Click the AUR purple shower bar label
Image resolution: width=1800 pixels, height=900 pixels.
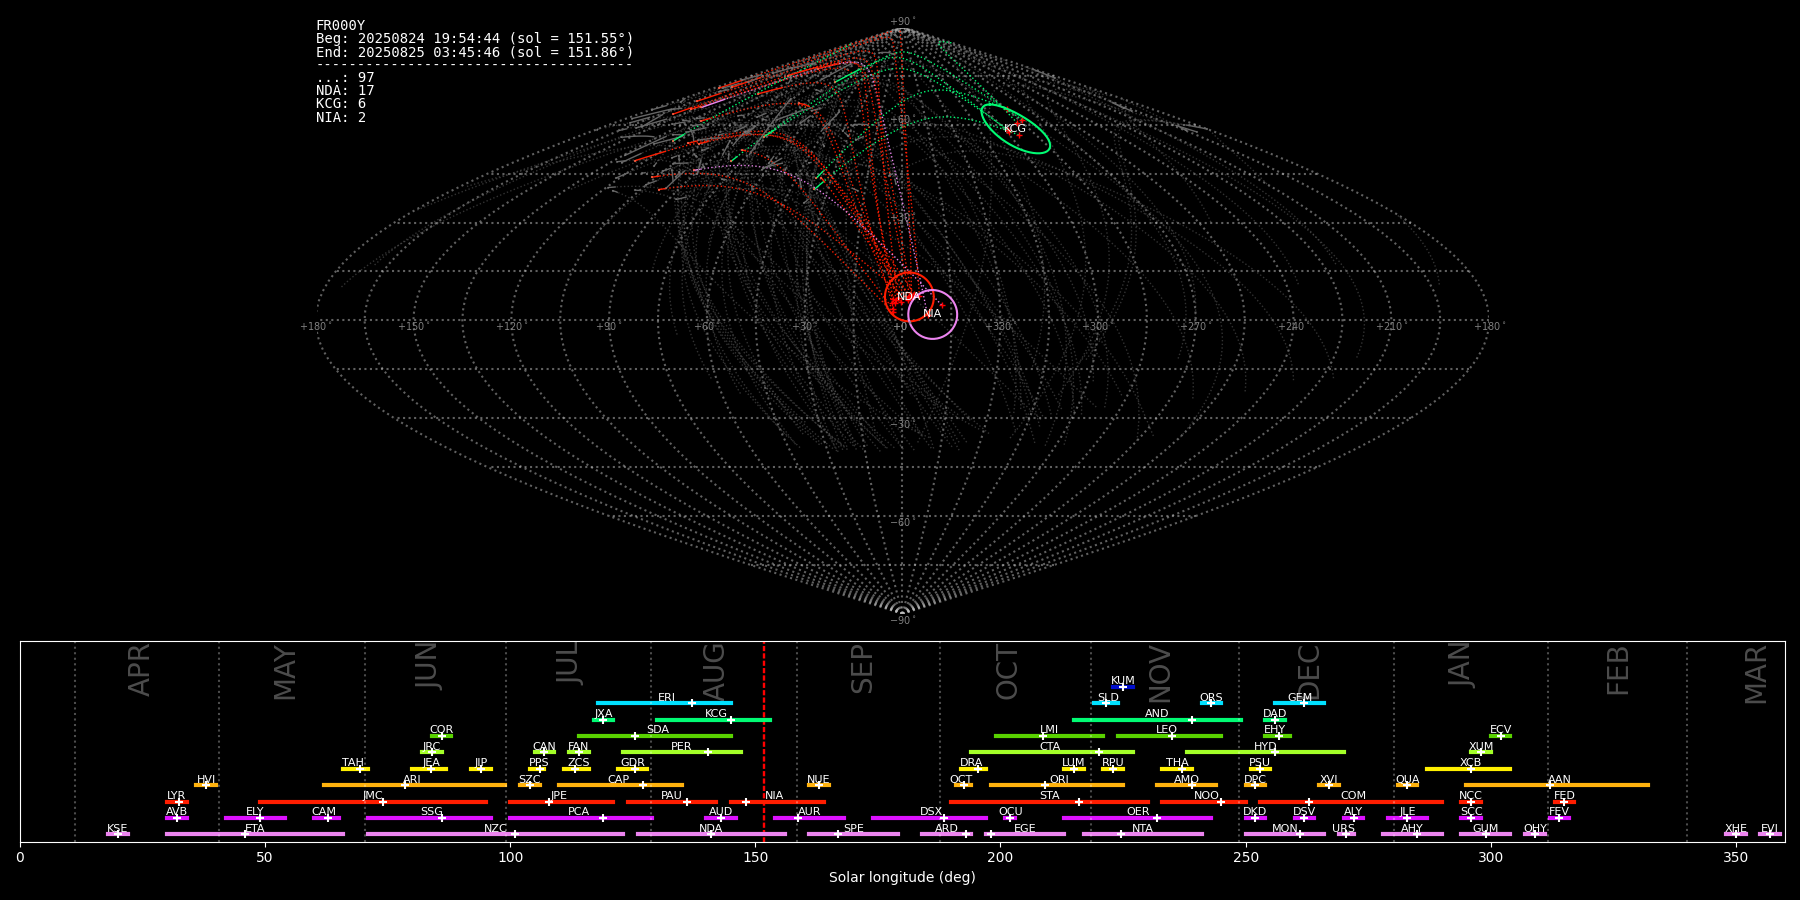coord(809,812)
